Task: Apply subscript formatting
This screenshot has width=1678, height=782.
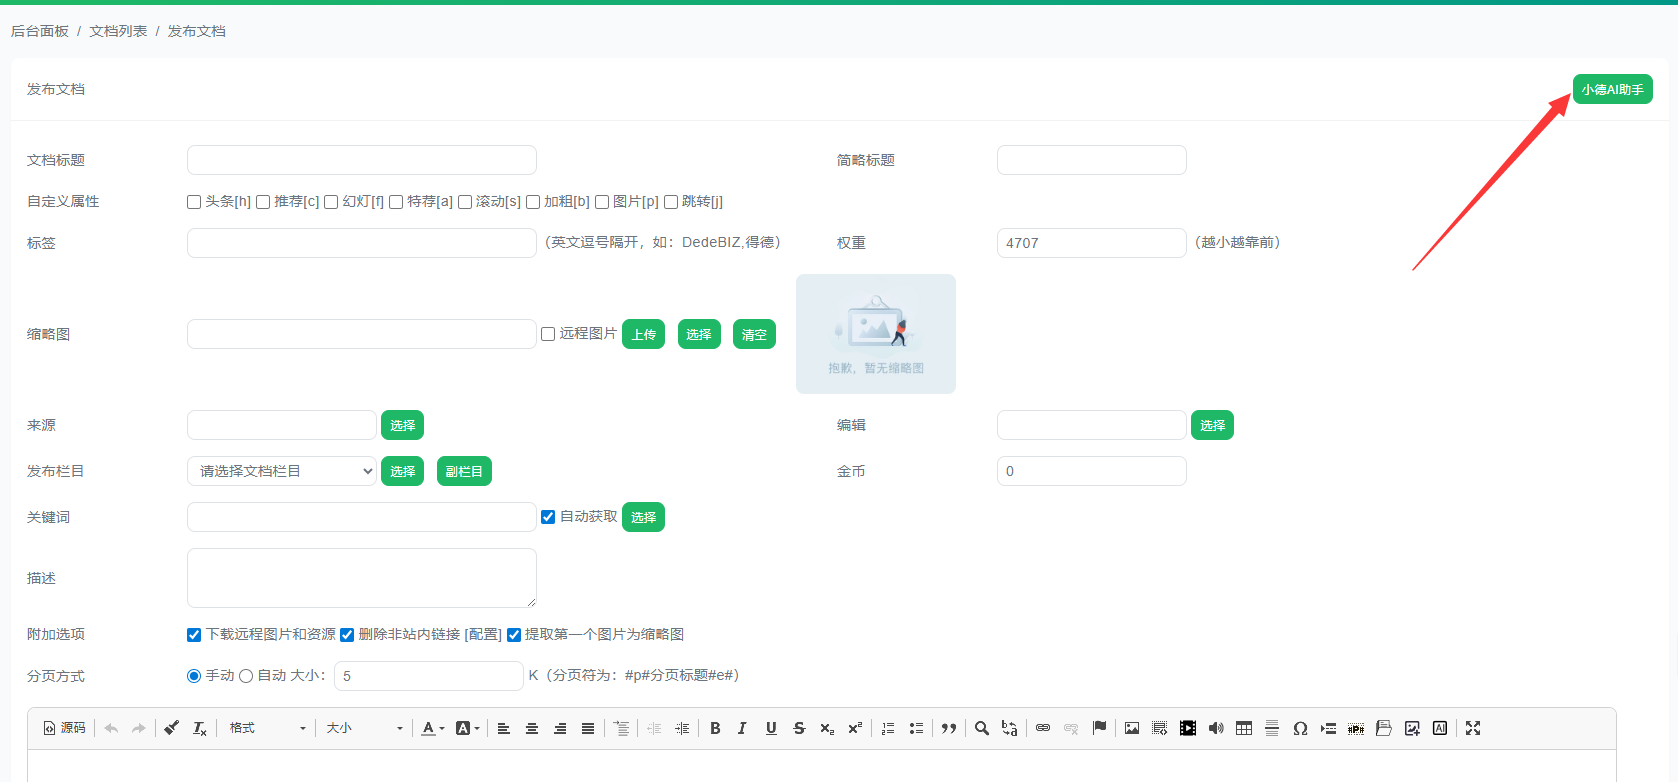Action: click(x=827, y=728)
